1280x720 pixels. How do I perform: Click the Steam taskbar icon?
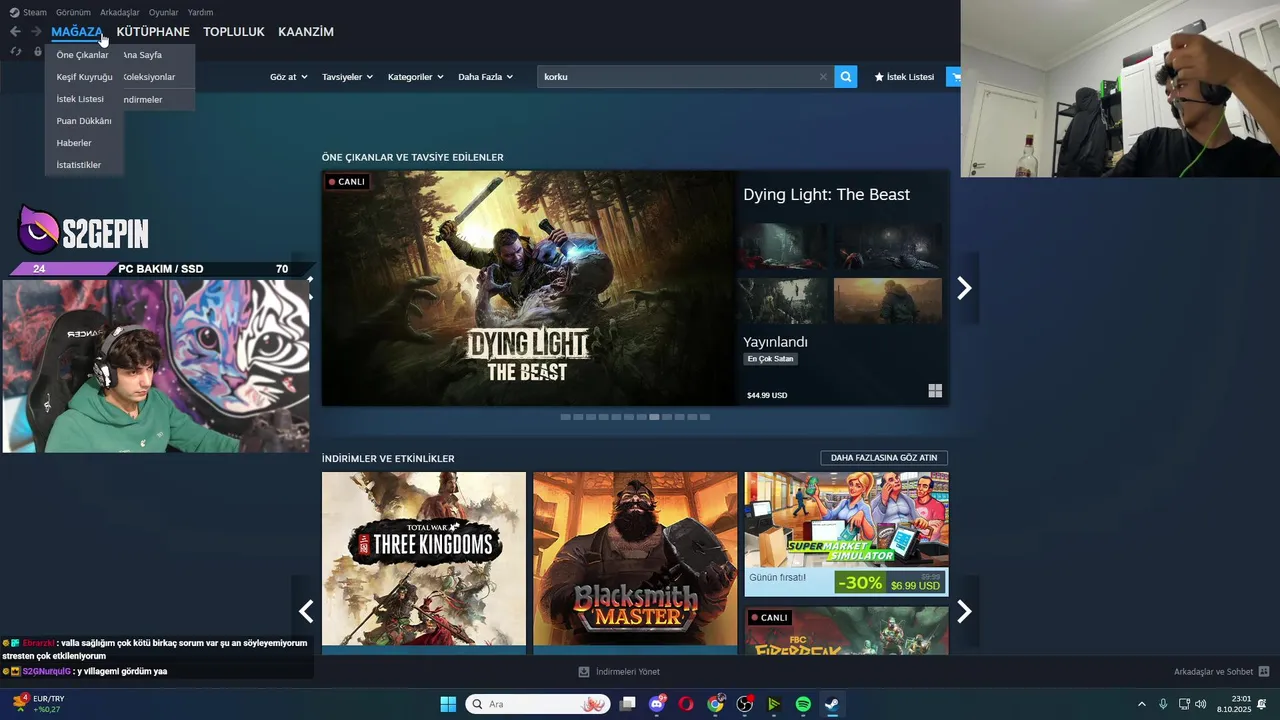(832, 704)
